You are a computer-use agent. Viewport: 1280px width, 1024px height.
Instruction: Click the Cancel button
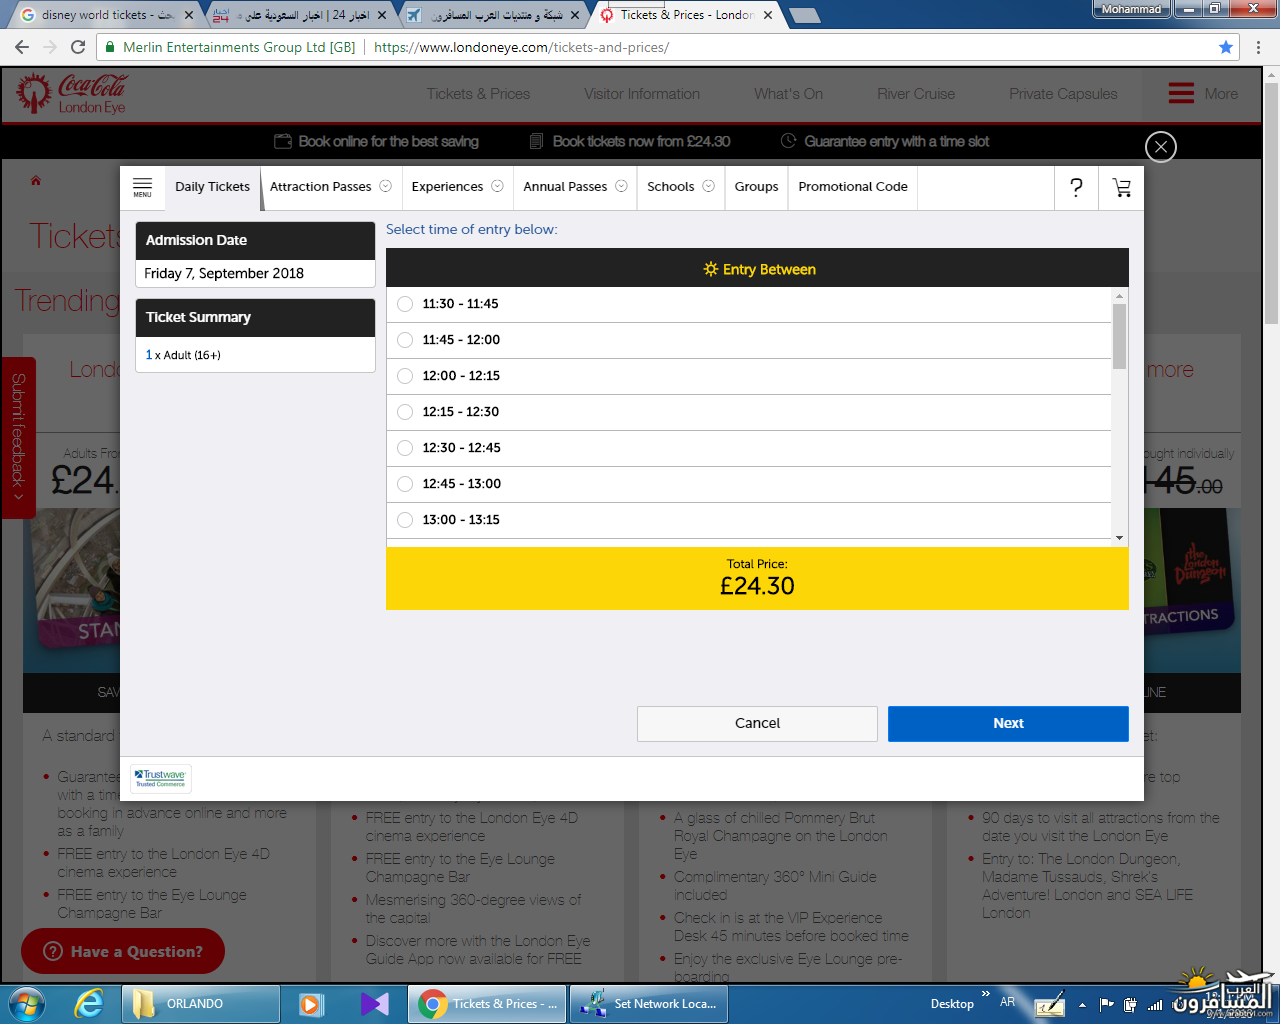(757, 724)
